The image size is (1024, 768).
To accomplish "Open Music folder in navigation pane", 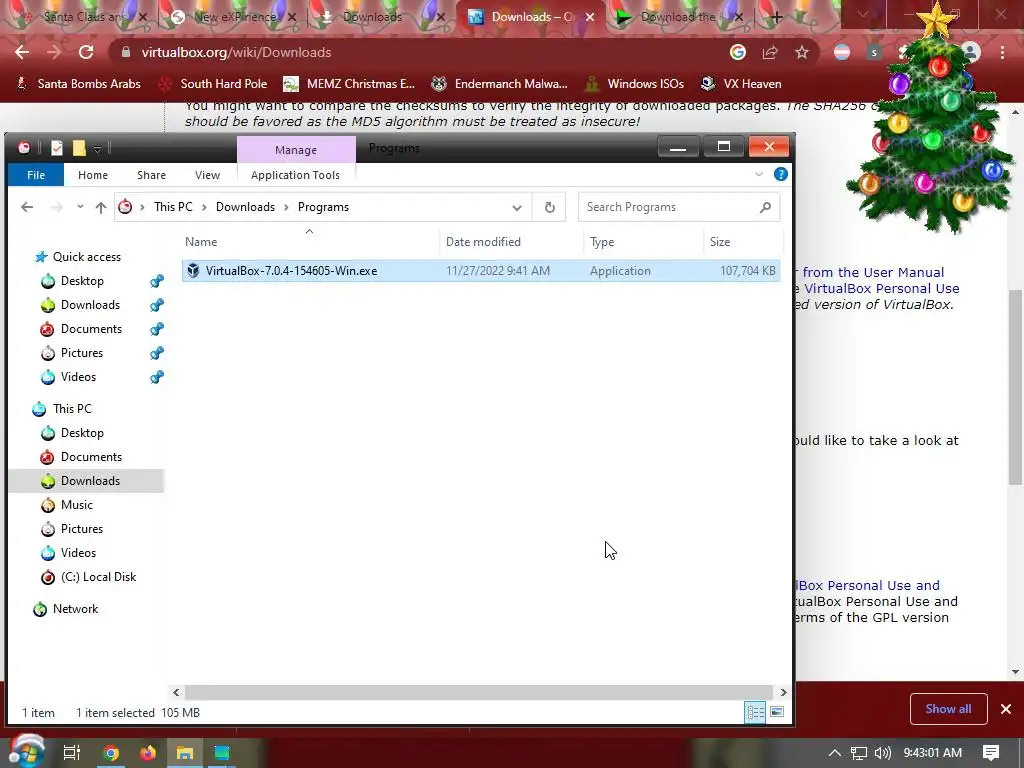I will click(76, 505).
